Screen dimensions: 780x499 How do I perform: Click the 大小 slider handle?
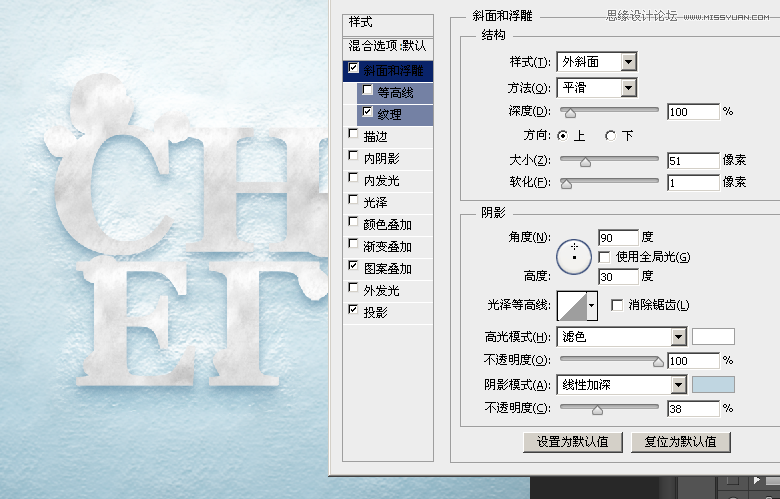pyautogui.click(x=585, y=160)
